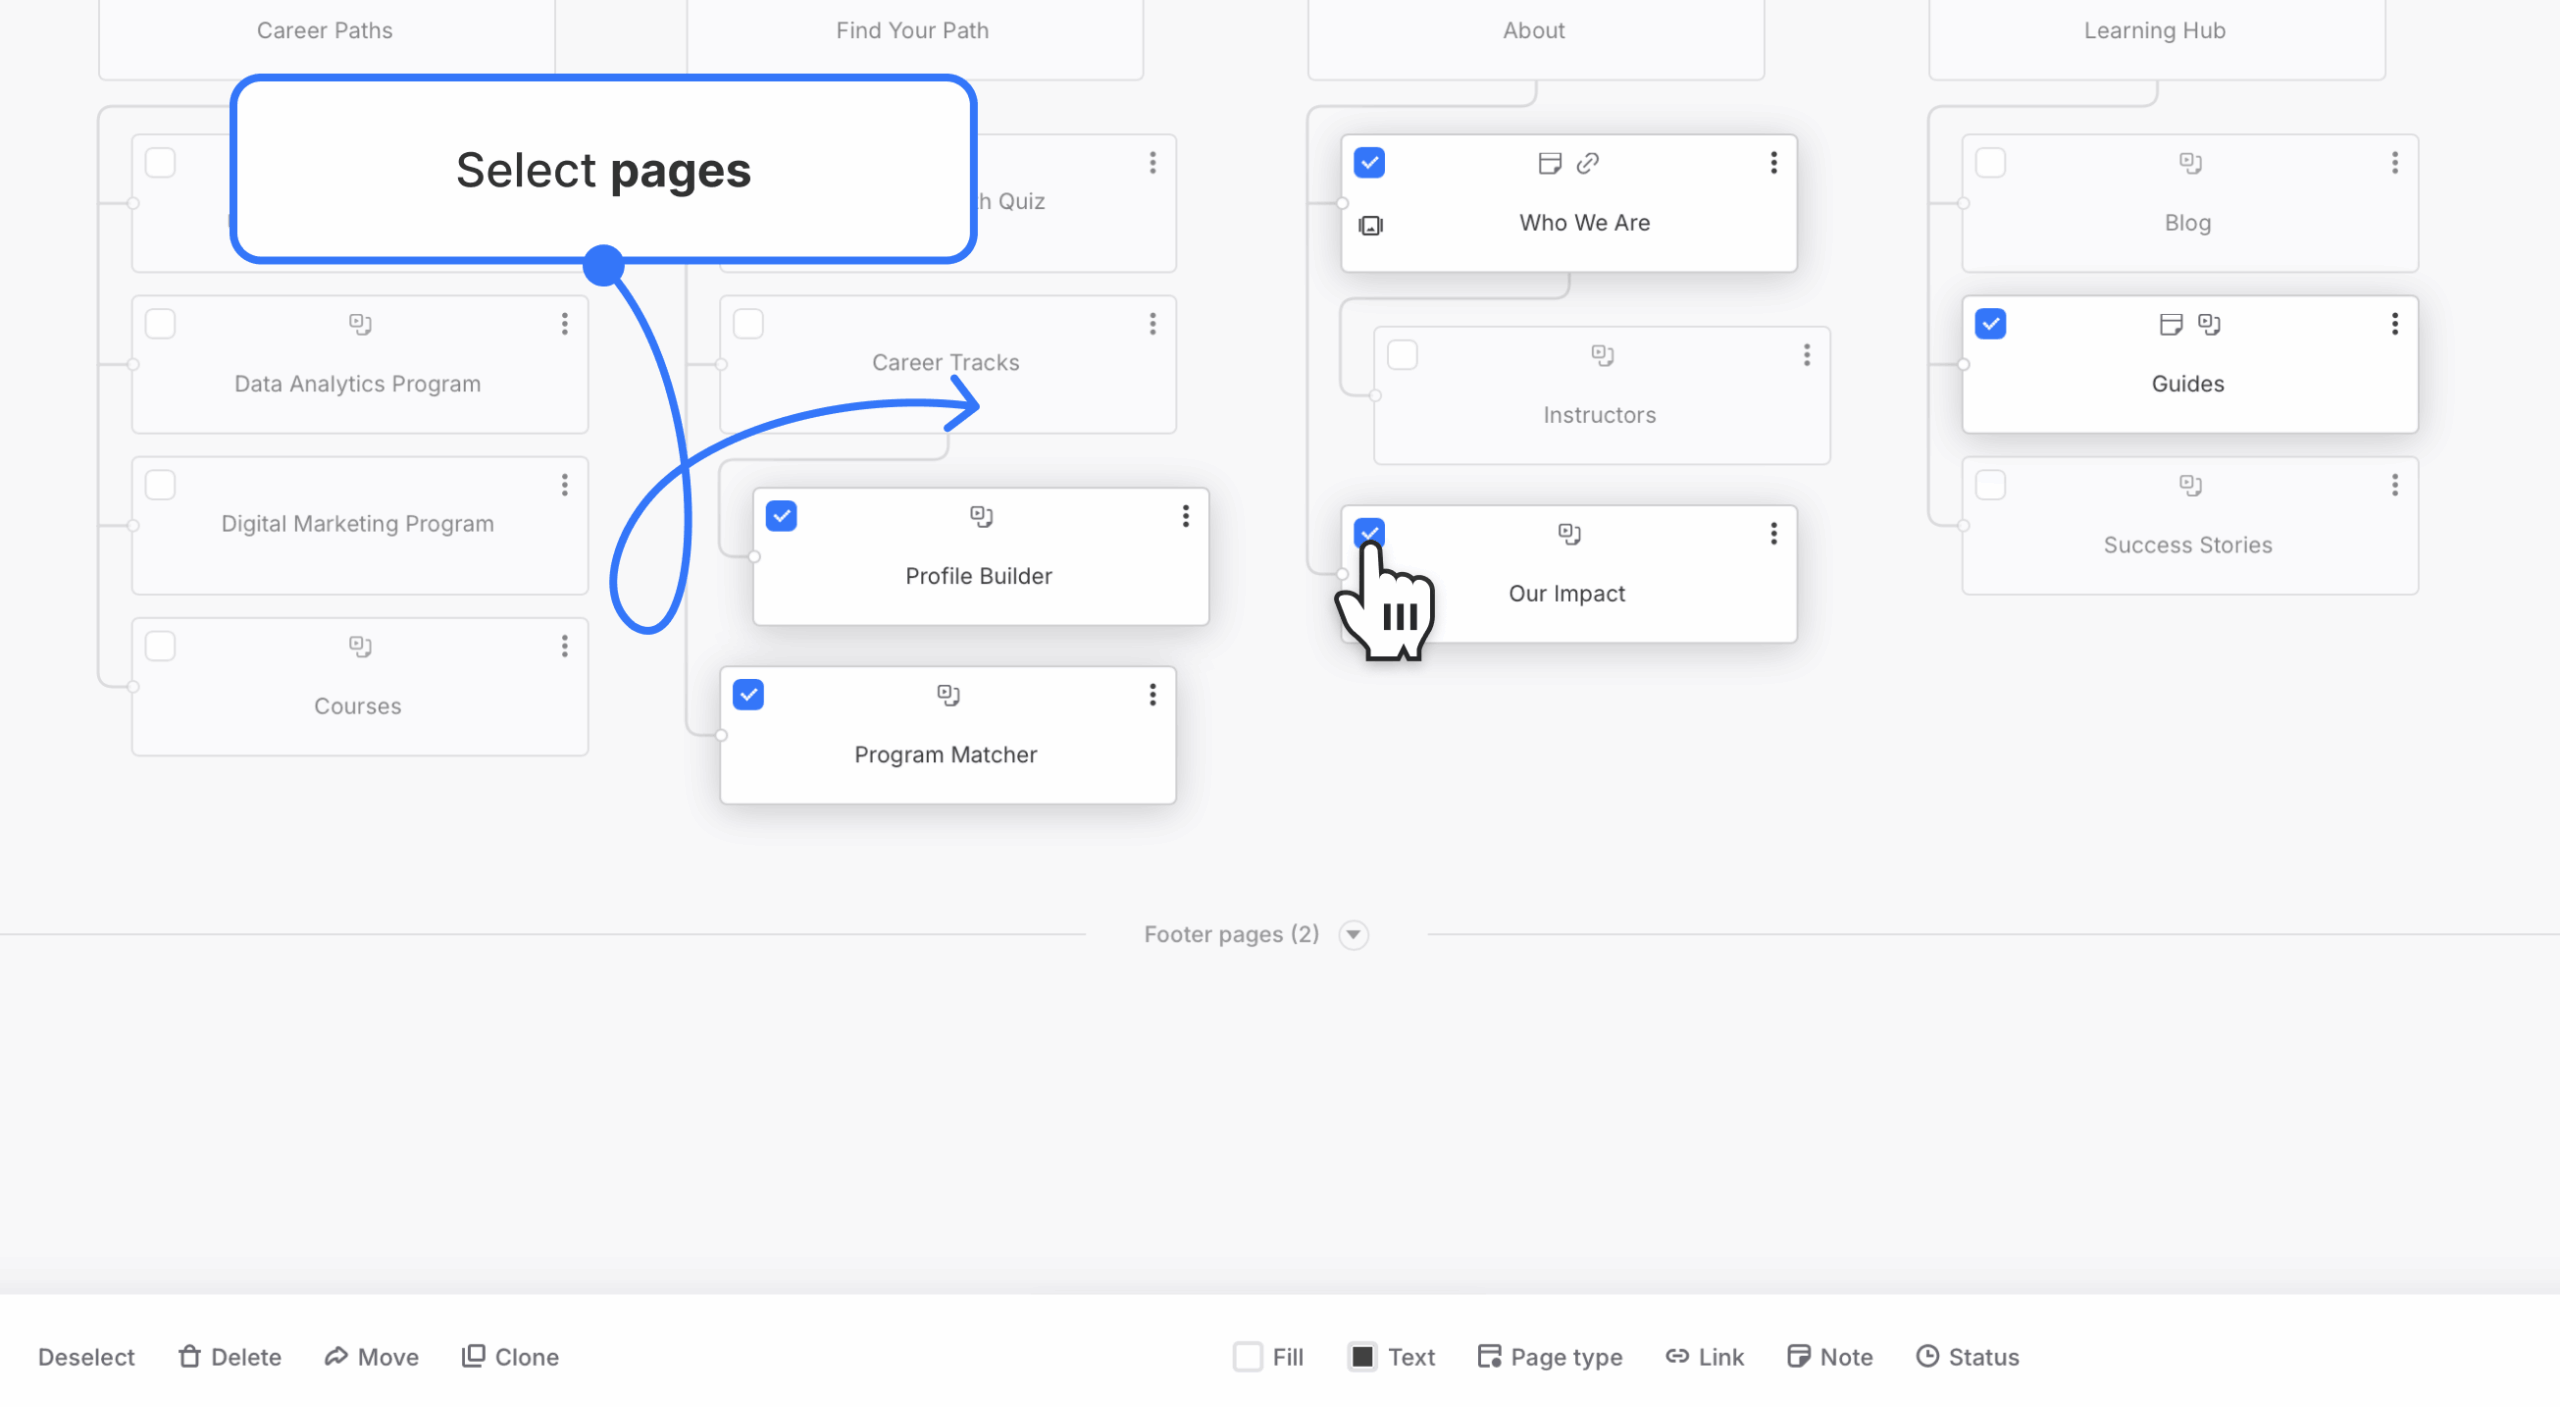Image resolution: width=2560 pixels, height=1407 pixels.
Task: Select the Courses page checkbox
Action: 160,646
